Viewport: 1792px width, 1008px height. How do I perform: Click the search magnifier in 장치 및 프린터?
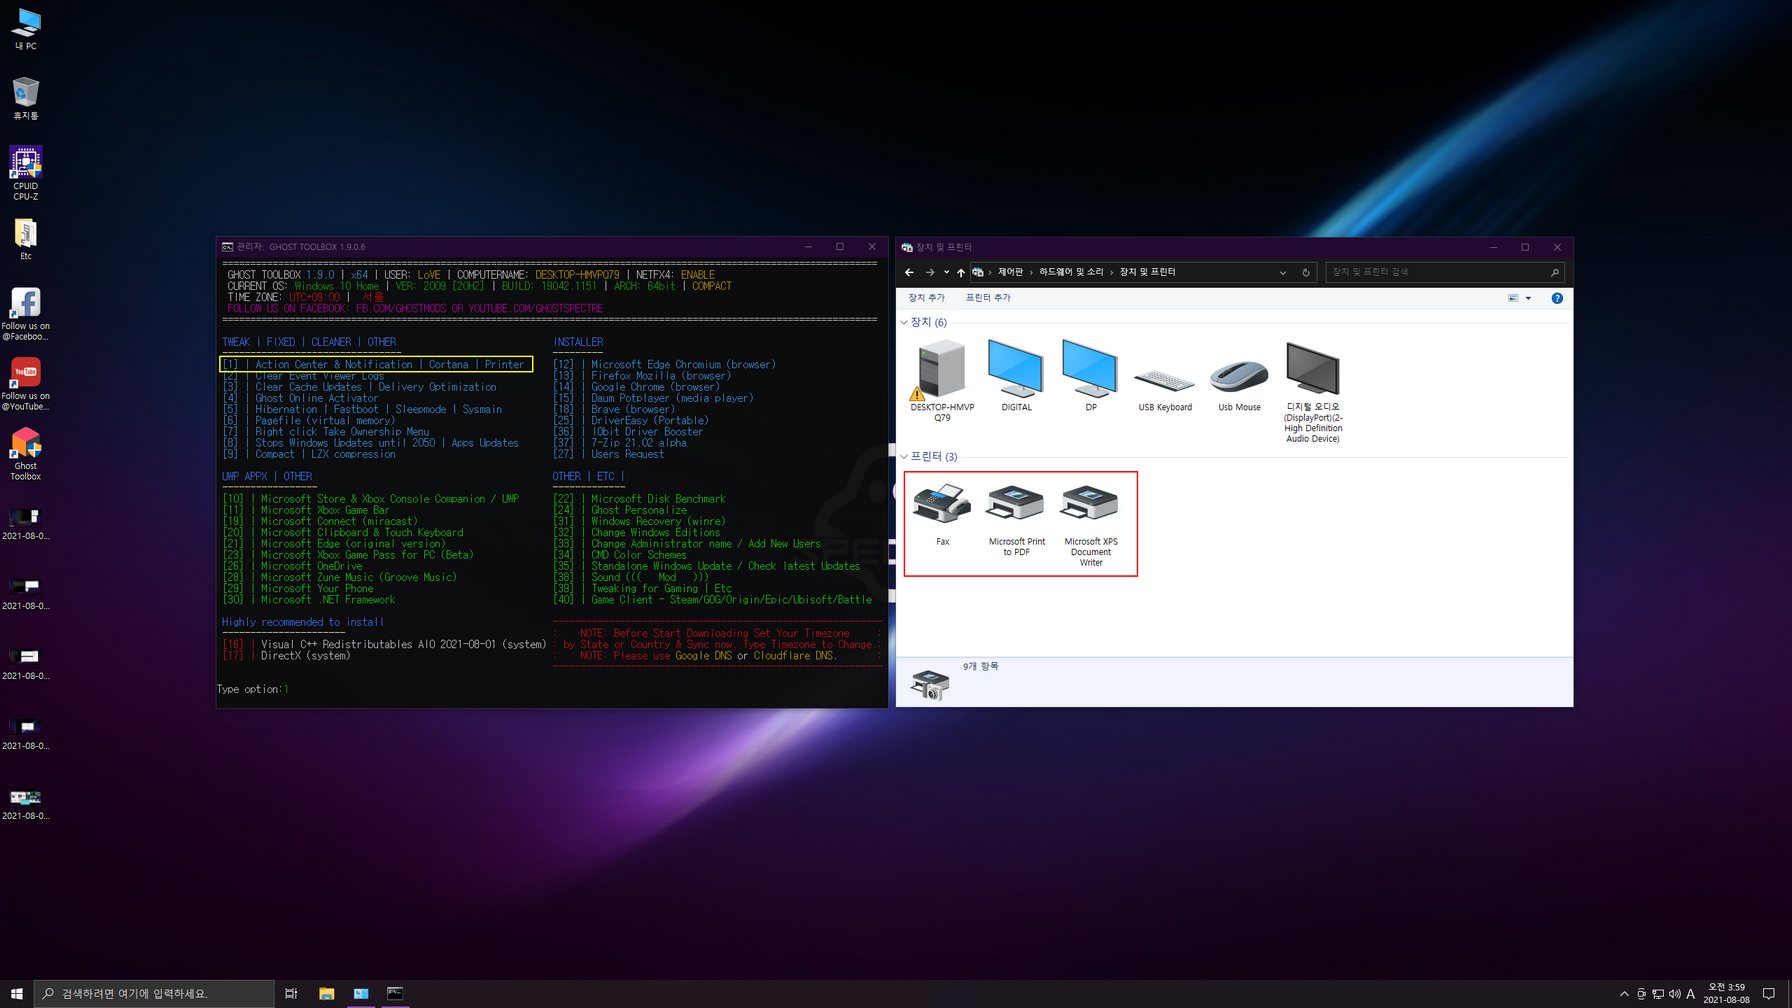click(1555, 272)
